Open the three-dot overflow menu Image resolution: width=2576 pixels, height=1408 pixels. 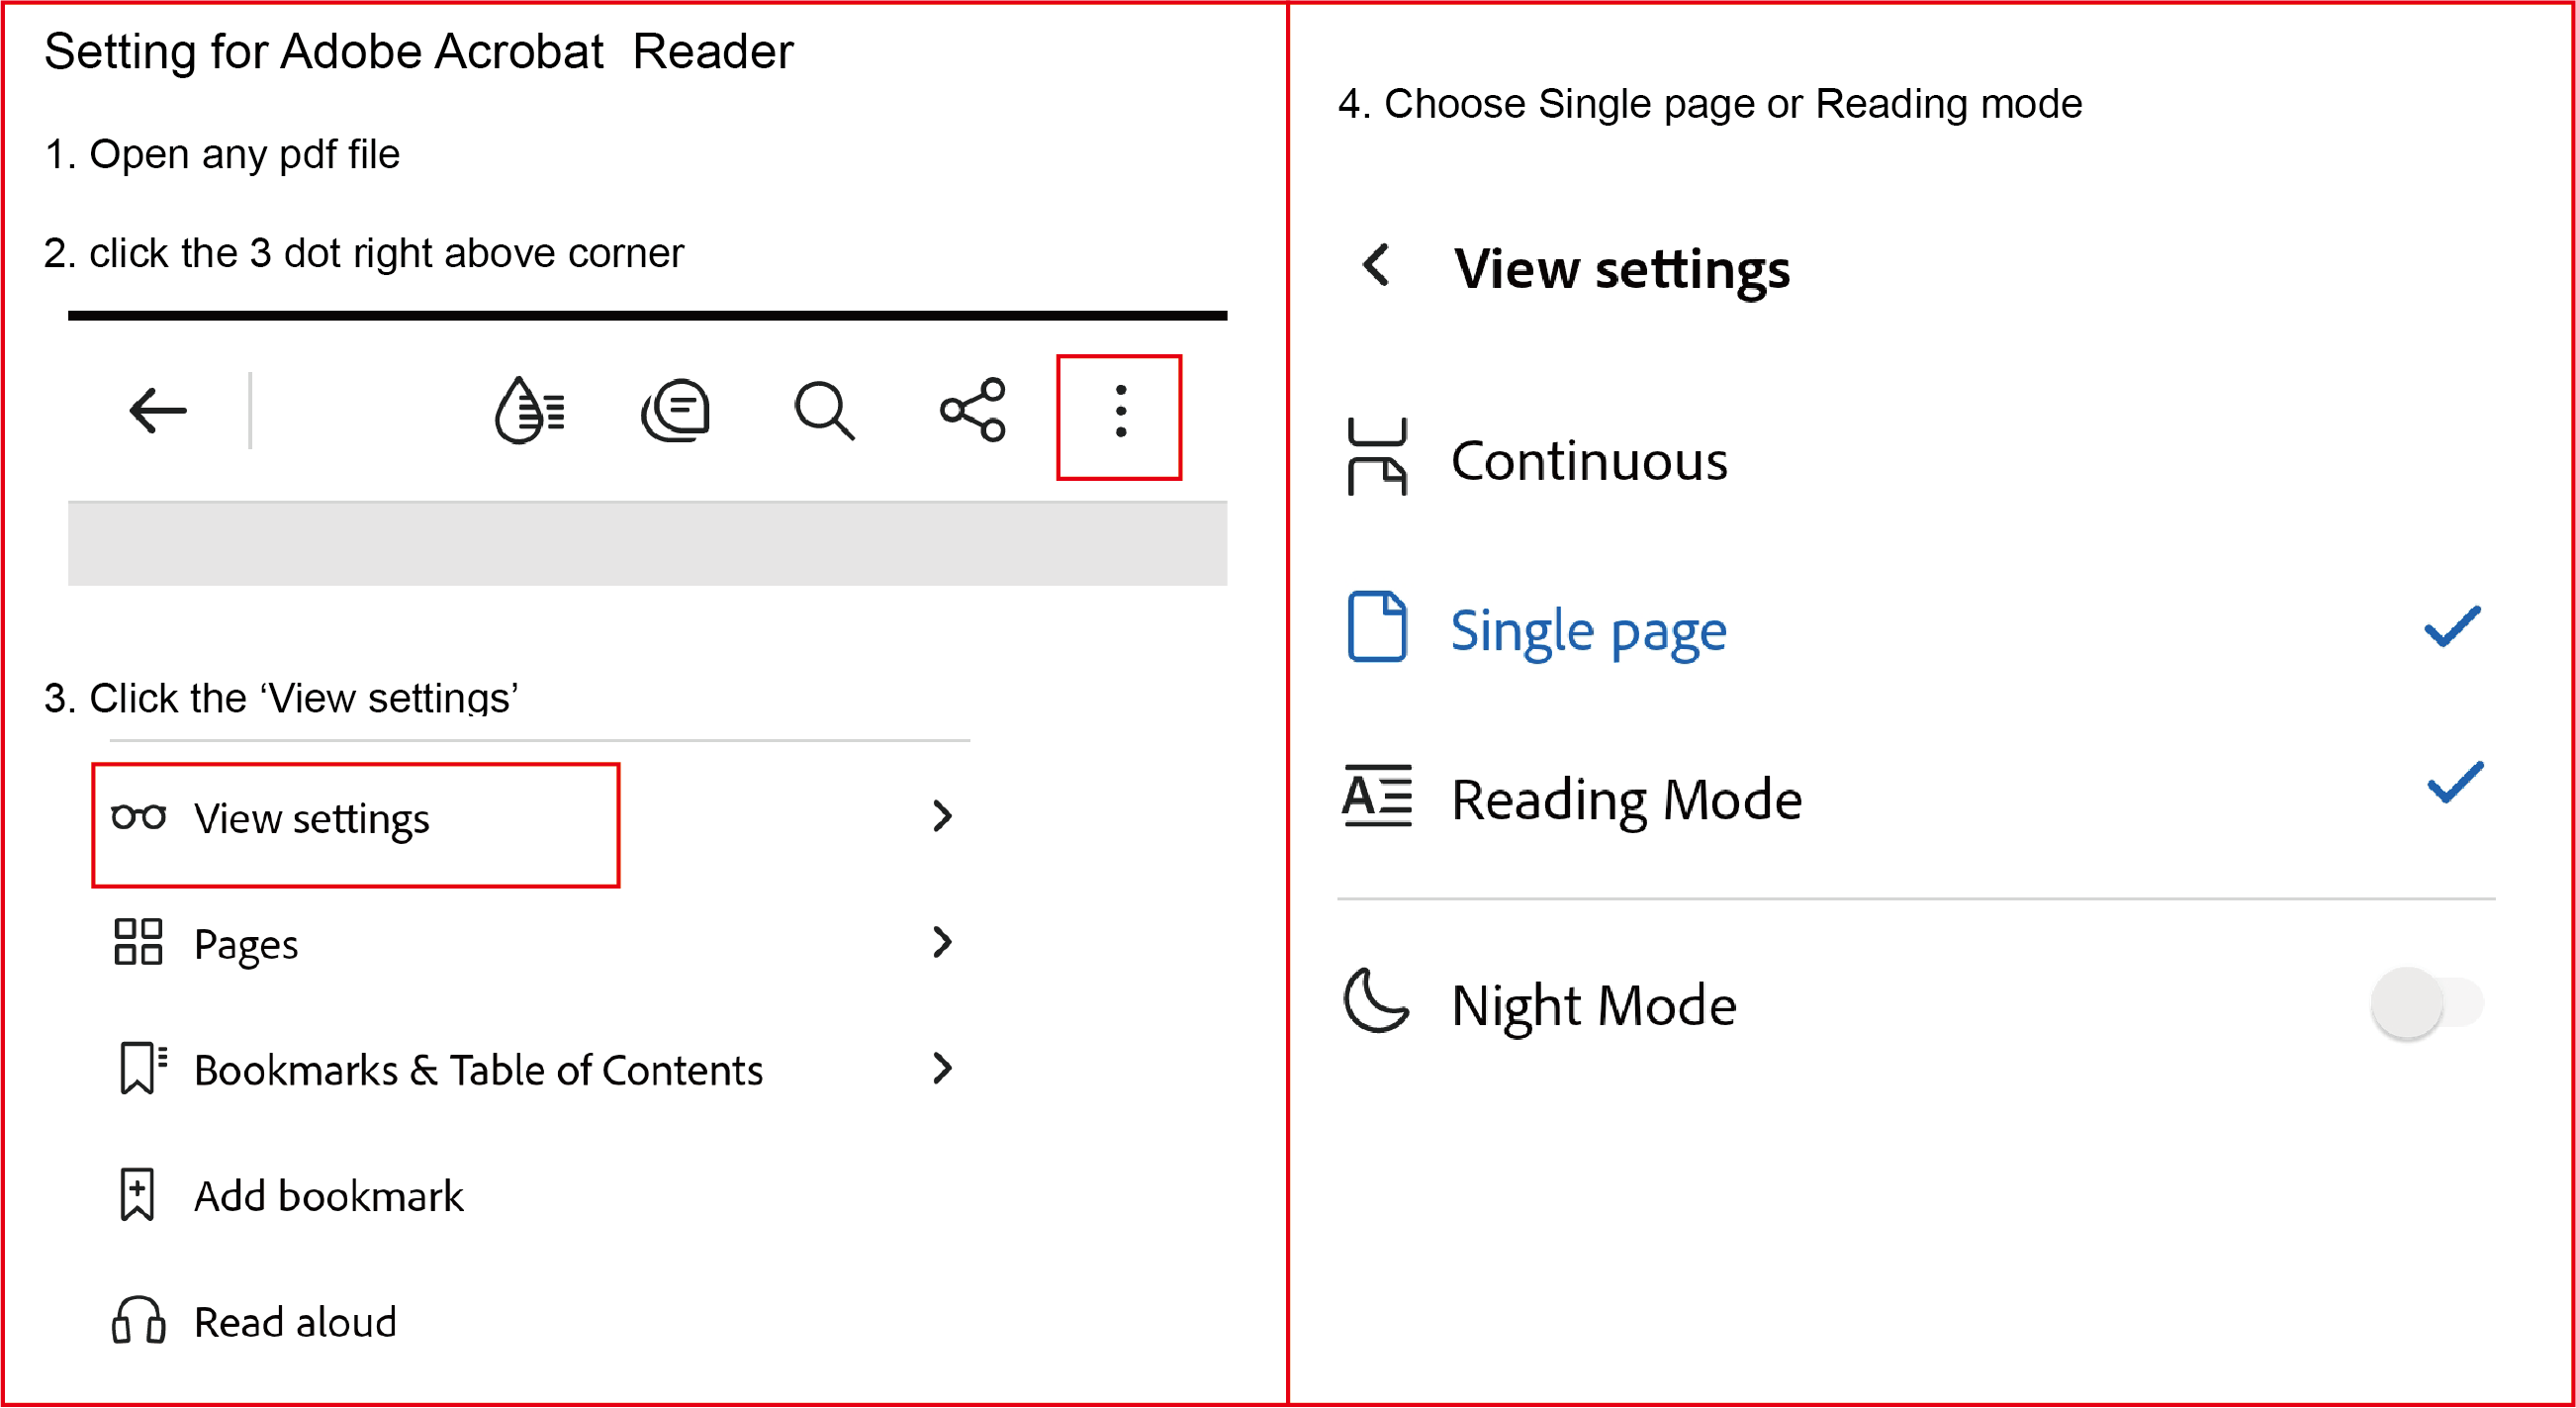(1120, 413)
